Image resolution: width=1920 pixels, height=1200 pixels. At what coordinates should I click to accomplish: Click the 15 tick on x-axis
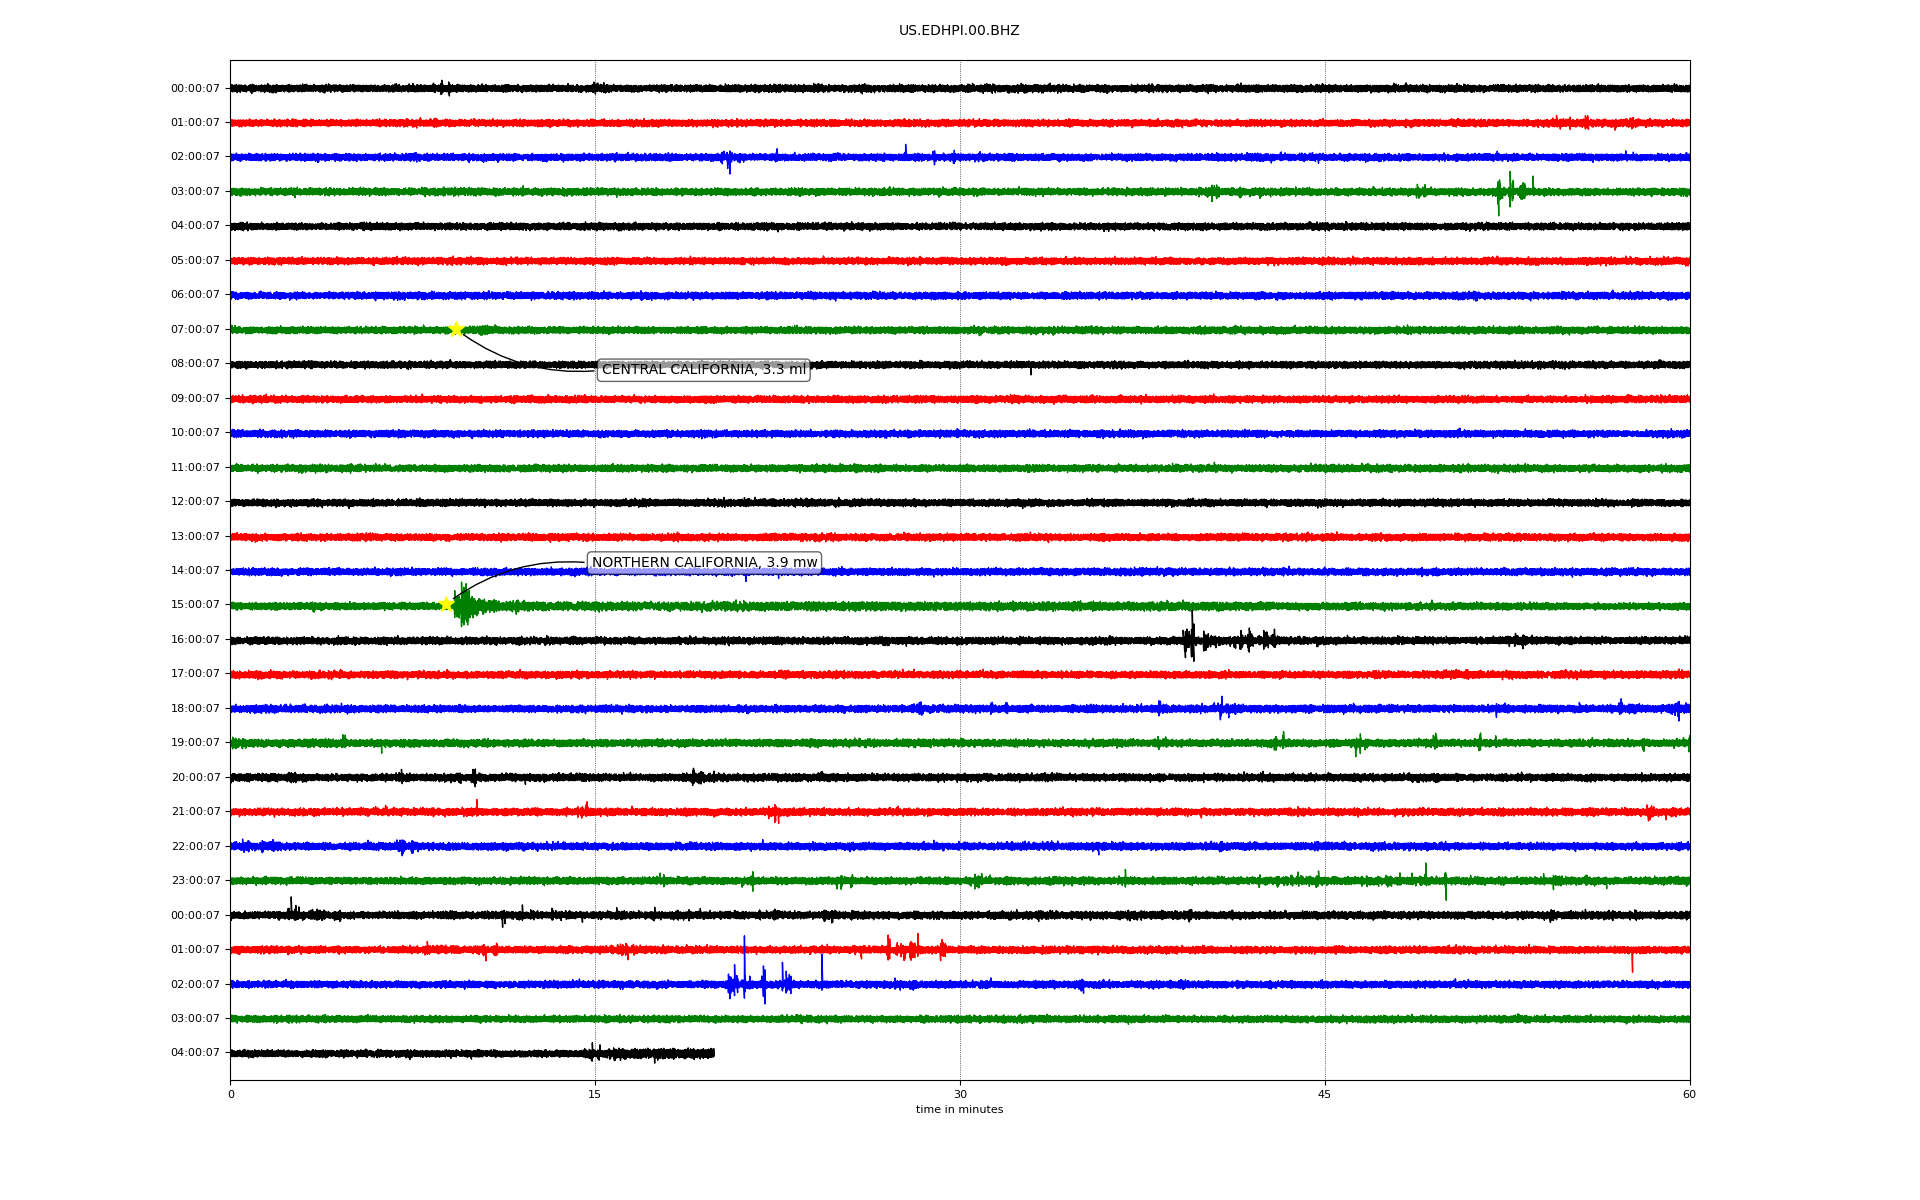pyautogui.click(x=595, y=1094)
